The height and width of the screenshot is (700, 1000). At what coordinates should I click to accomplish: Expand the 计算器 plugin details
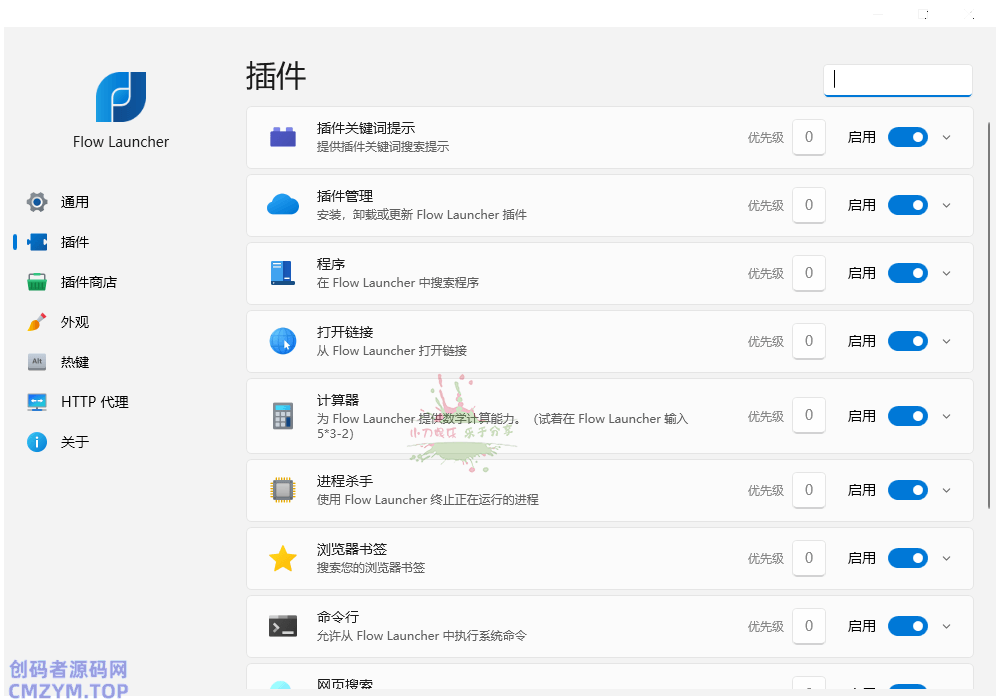946,416
